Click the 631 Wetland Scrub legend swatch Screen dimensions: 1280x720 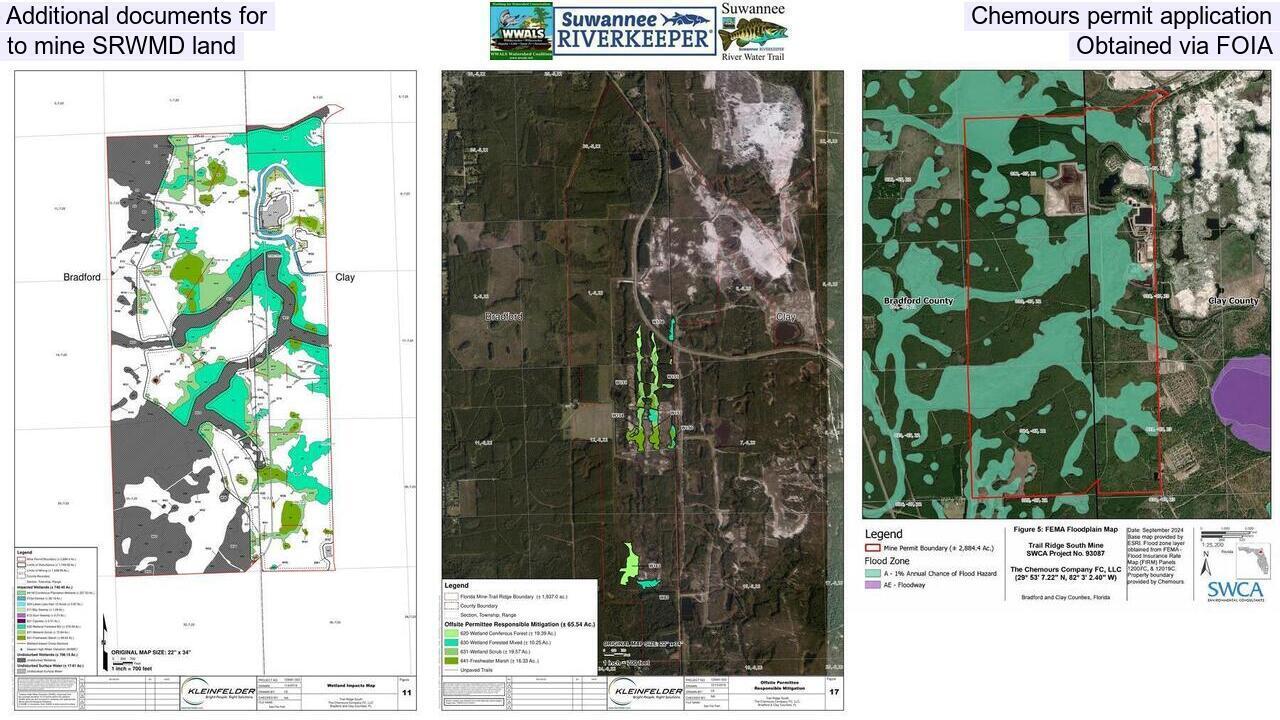pos(451,652)
